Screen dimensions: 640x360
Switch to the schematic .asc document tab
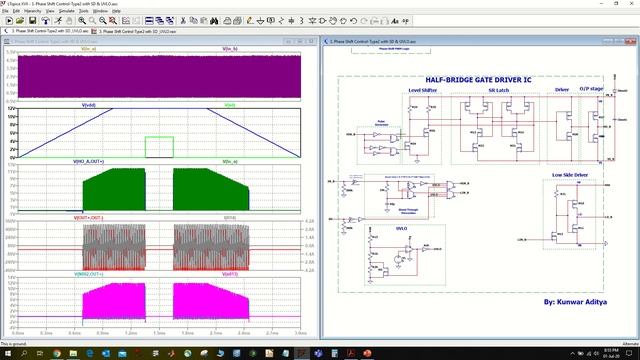[46, 31]
